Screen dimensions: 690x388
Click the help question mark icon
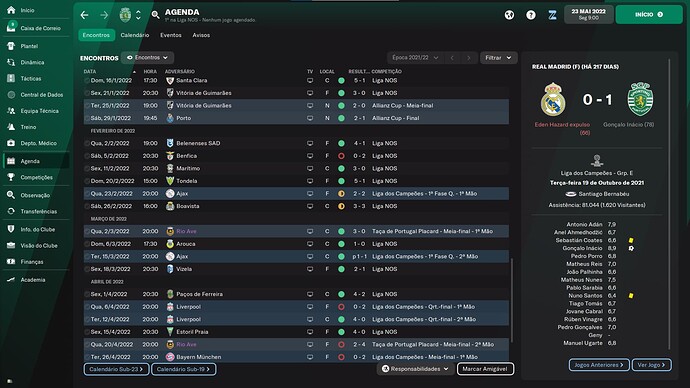click(x=531, y=15)
